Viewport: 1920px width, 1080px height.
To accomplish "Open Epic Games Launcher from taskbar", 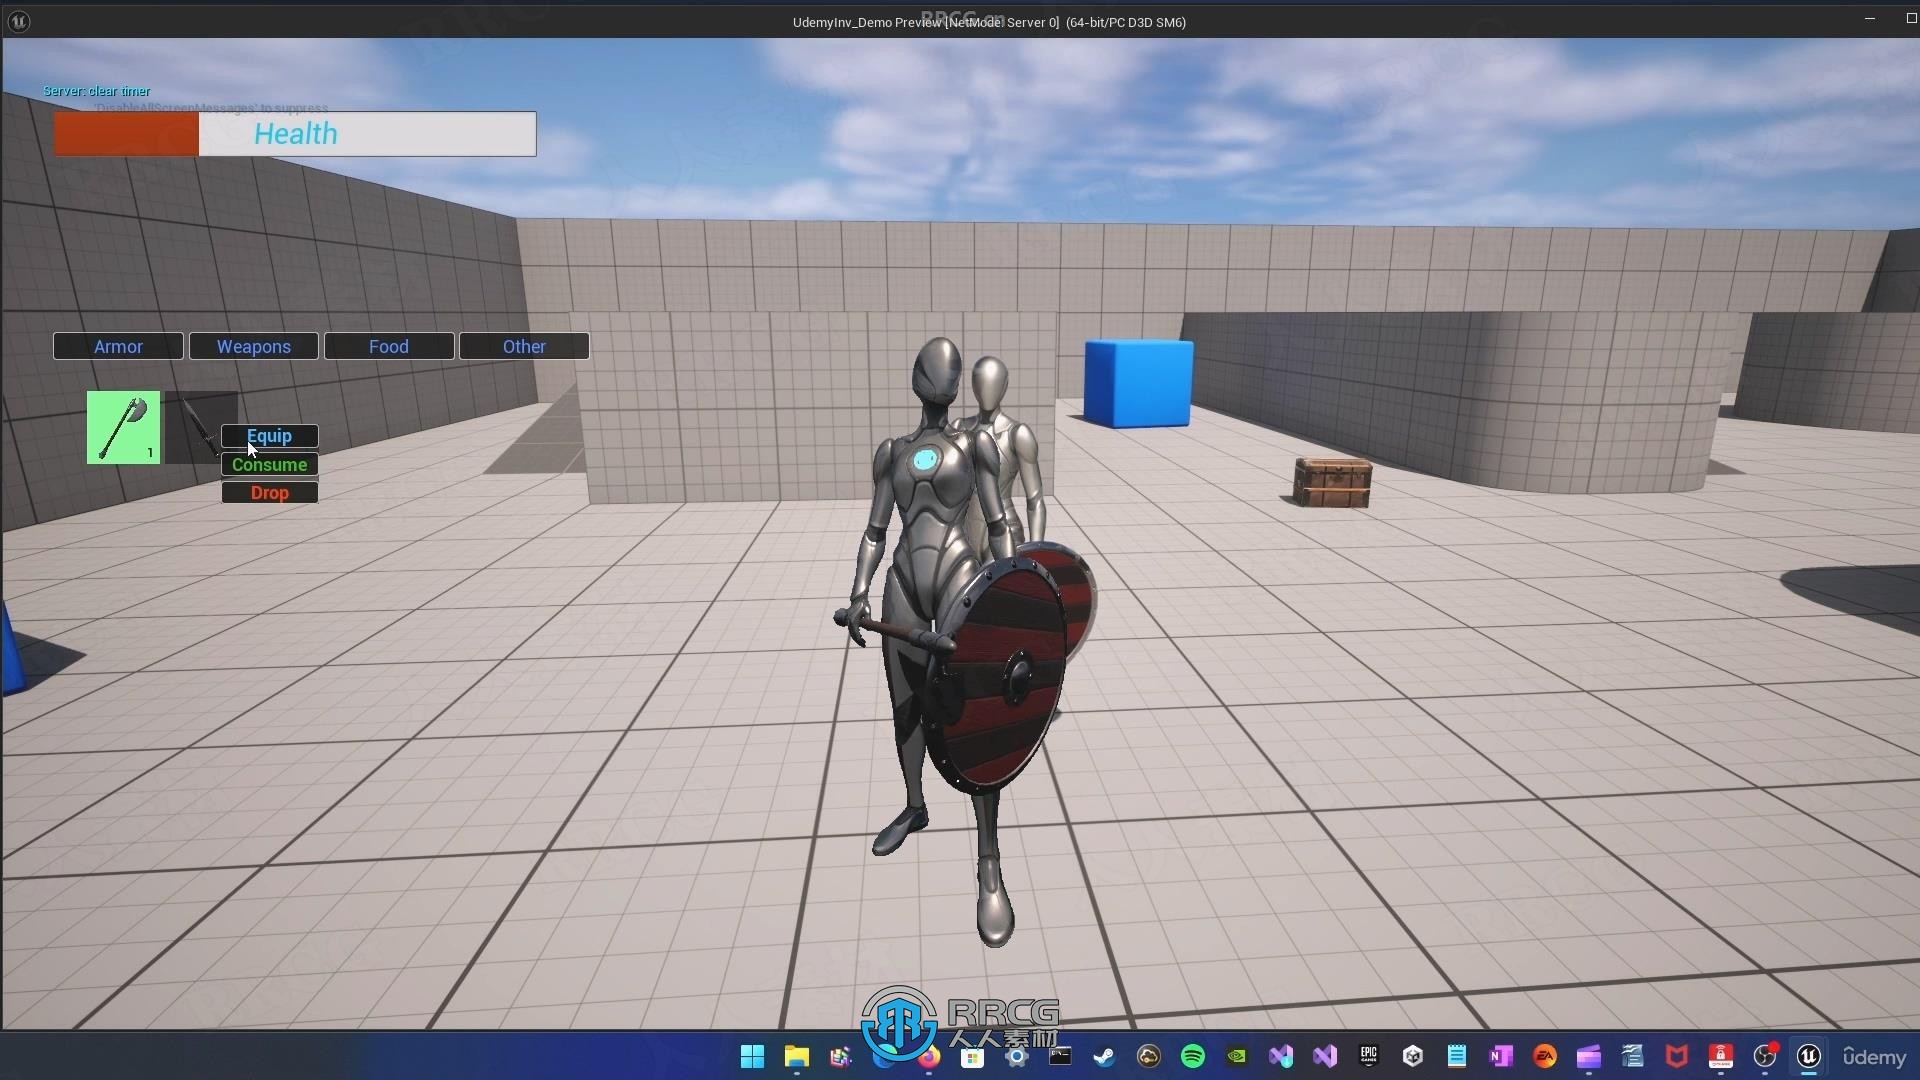I will point(1367,1055).
